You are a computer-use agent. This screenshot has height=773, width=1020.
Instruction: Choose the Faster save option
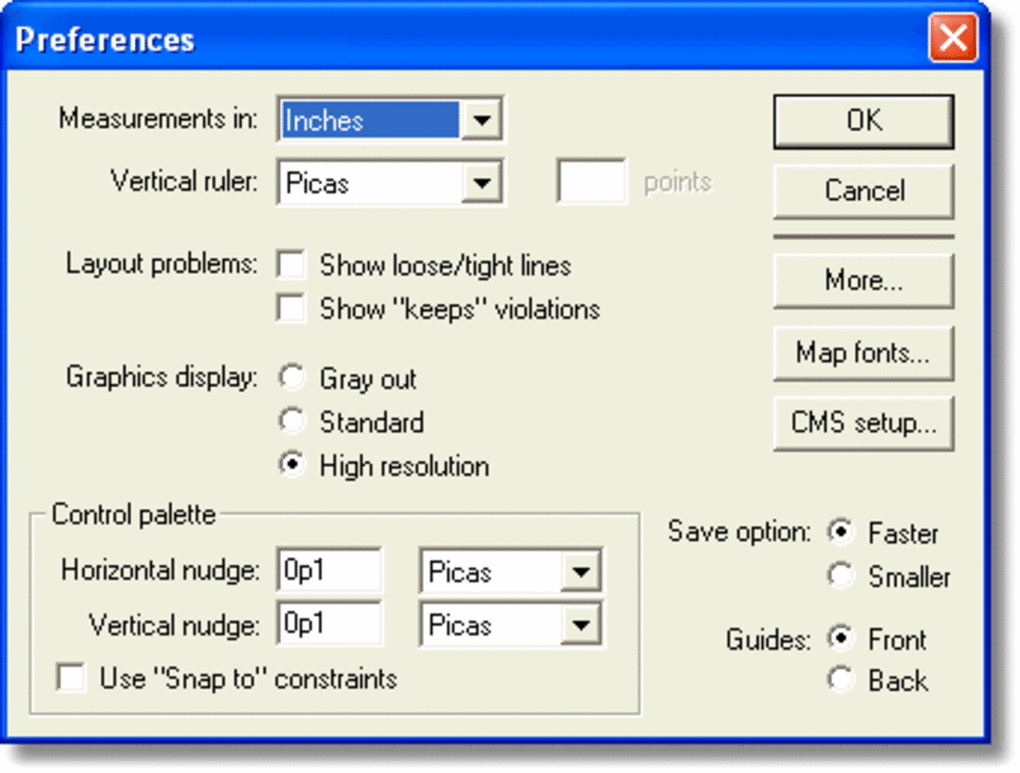pyautogui.click(x=841, y=531)
